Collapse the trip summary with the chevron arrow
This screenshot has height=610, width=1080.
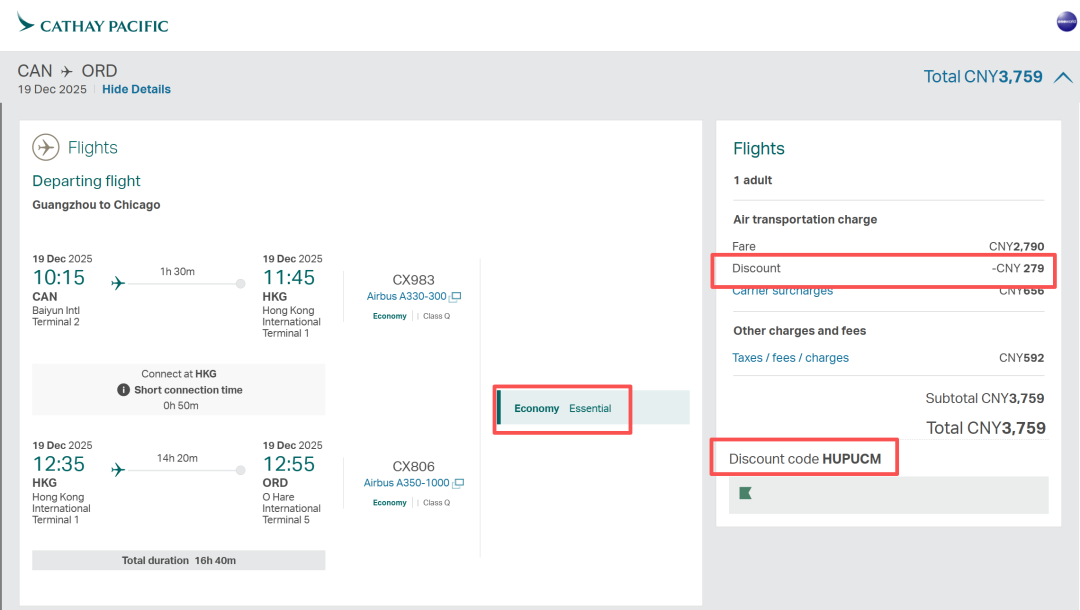pyautogui.click(x=1063, y=77)
